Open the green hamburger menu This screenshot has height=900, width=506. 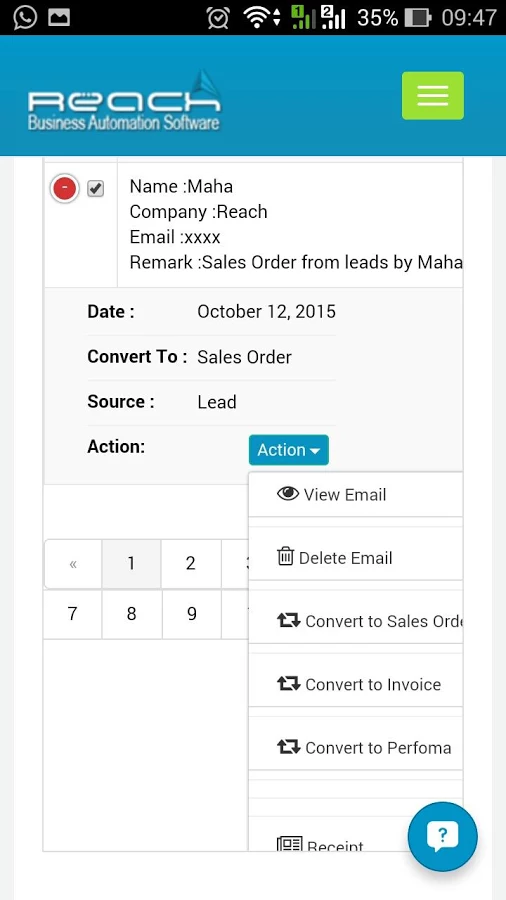click(433, 95)
